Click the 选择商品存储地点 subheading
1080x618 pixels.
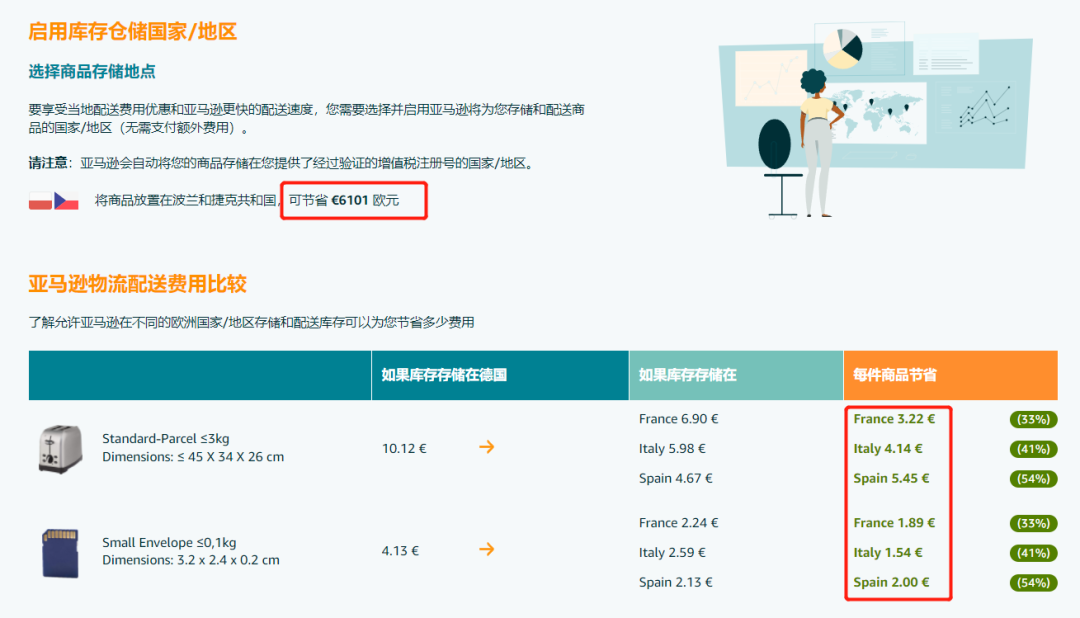point(92,71)
